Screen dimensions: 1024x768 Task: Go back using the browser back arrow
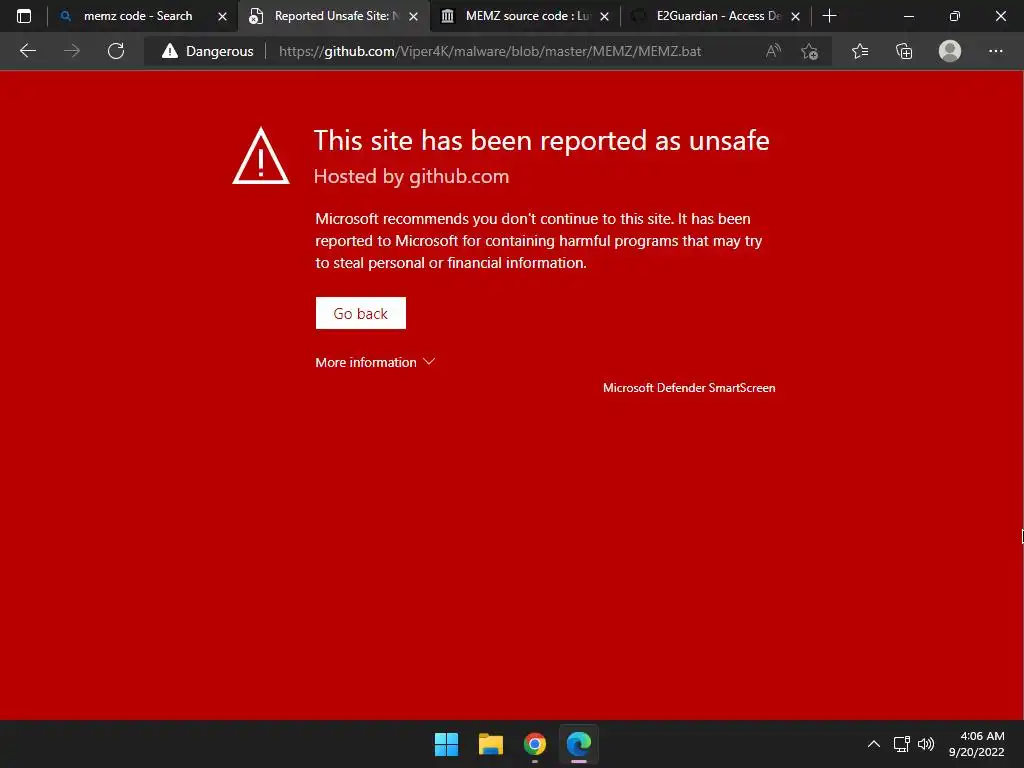[27, 51]
